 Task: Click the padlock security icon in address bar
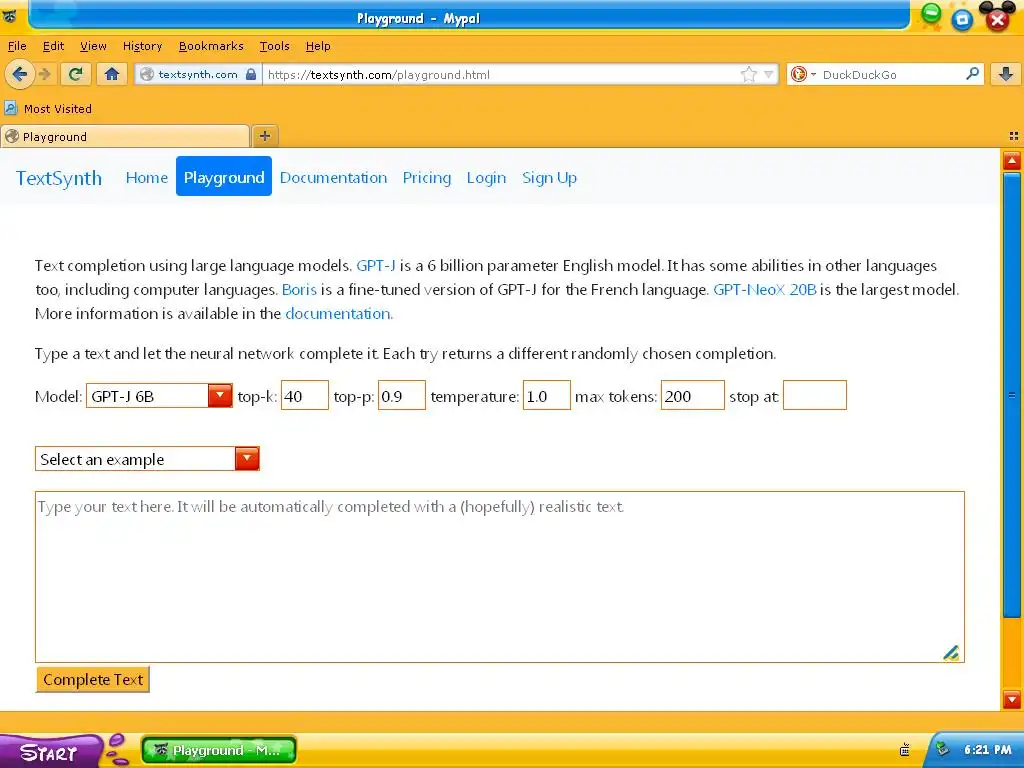[x=251, y=74]
